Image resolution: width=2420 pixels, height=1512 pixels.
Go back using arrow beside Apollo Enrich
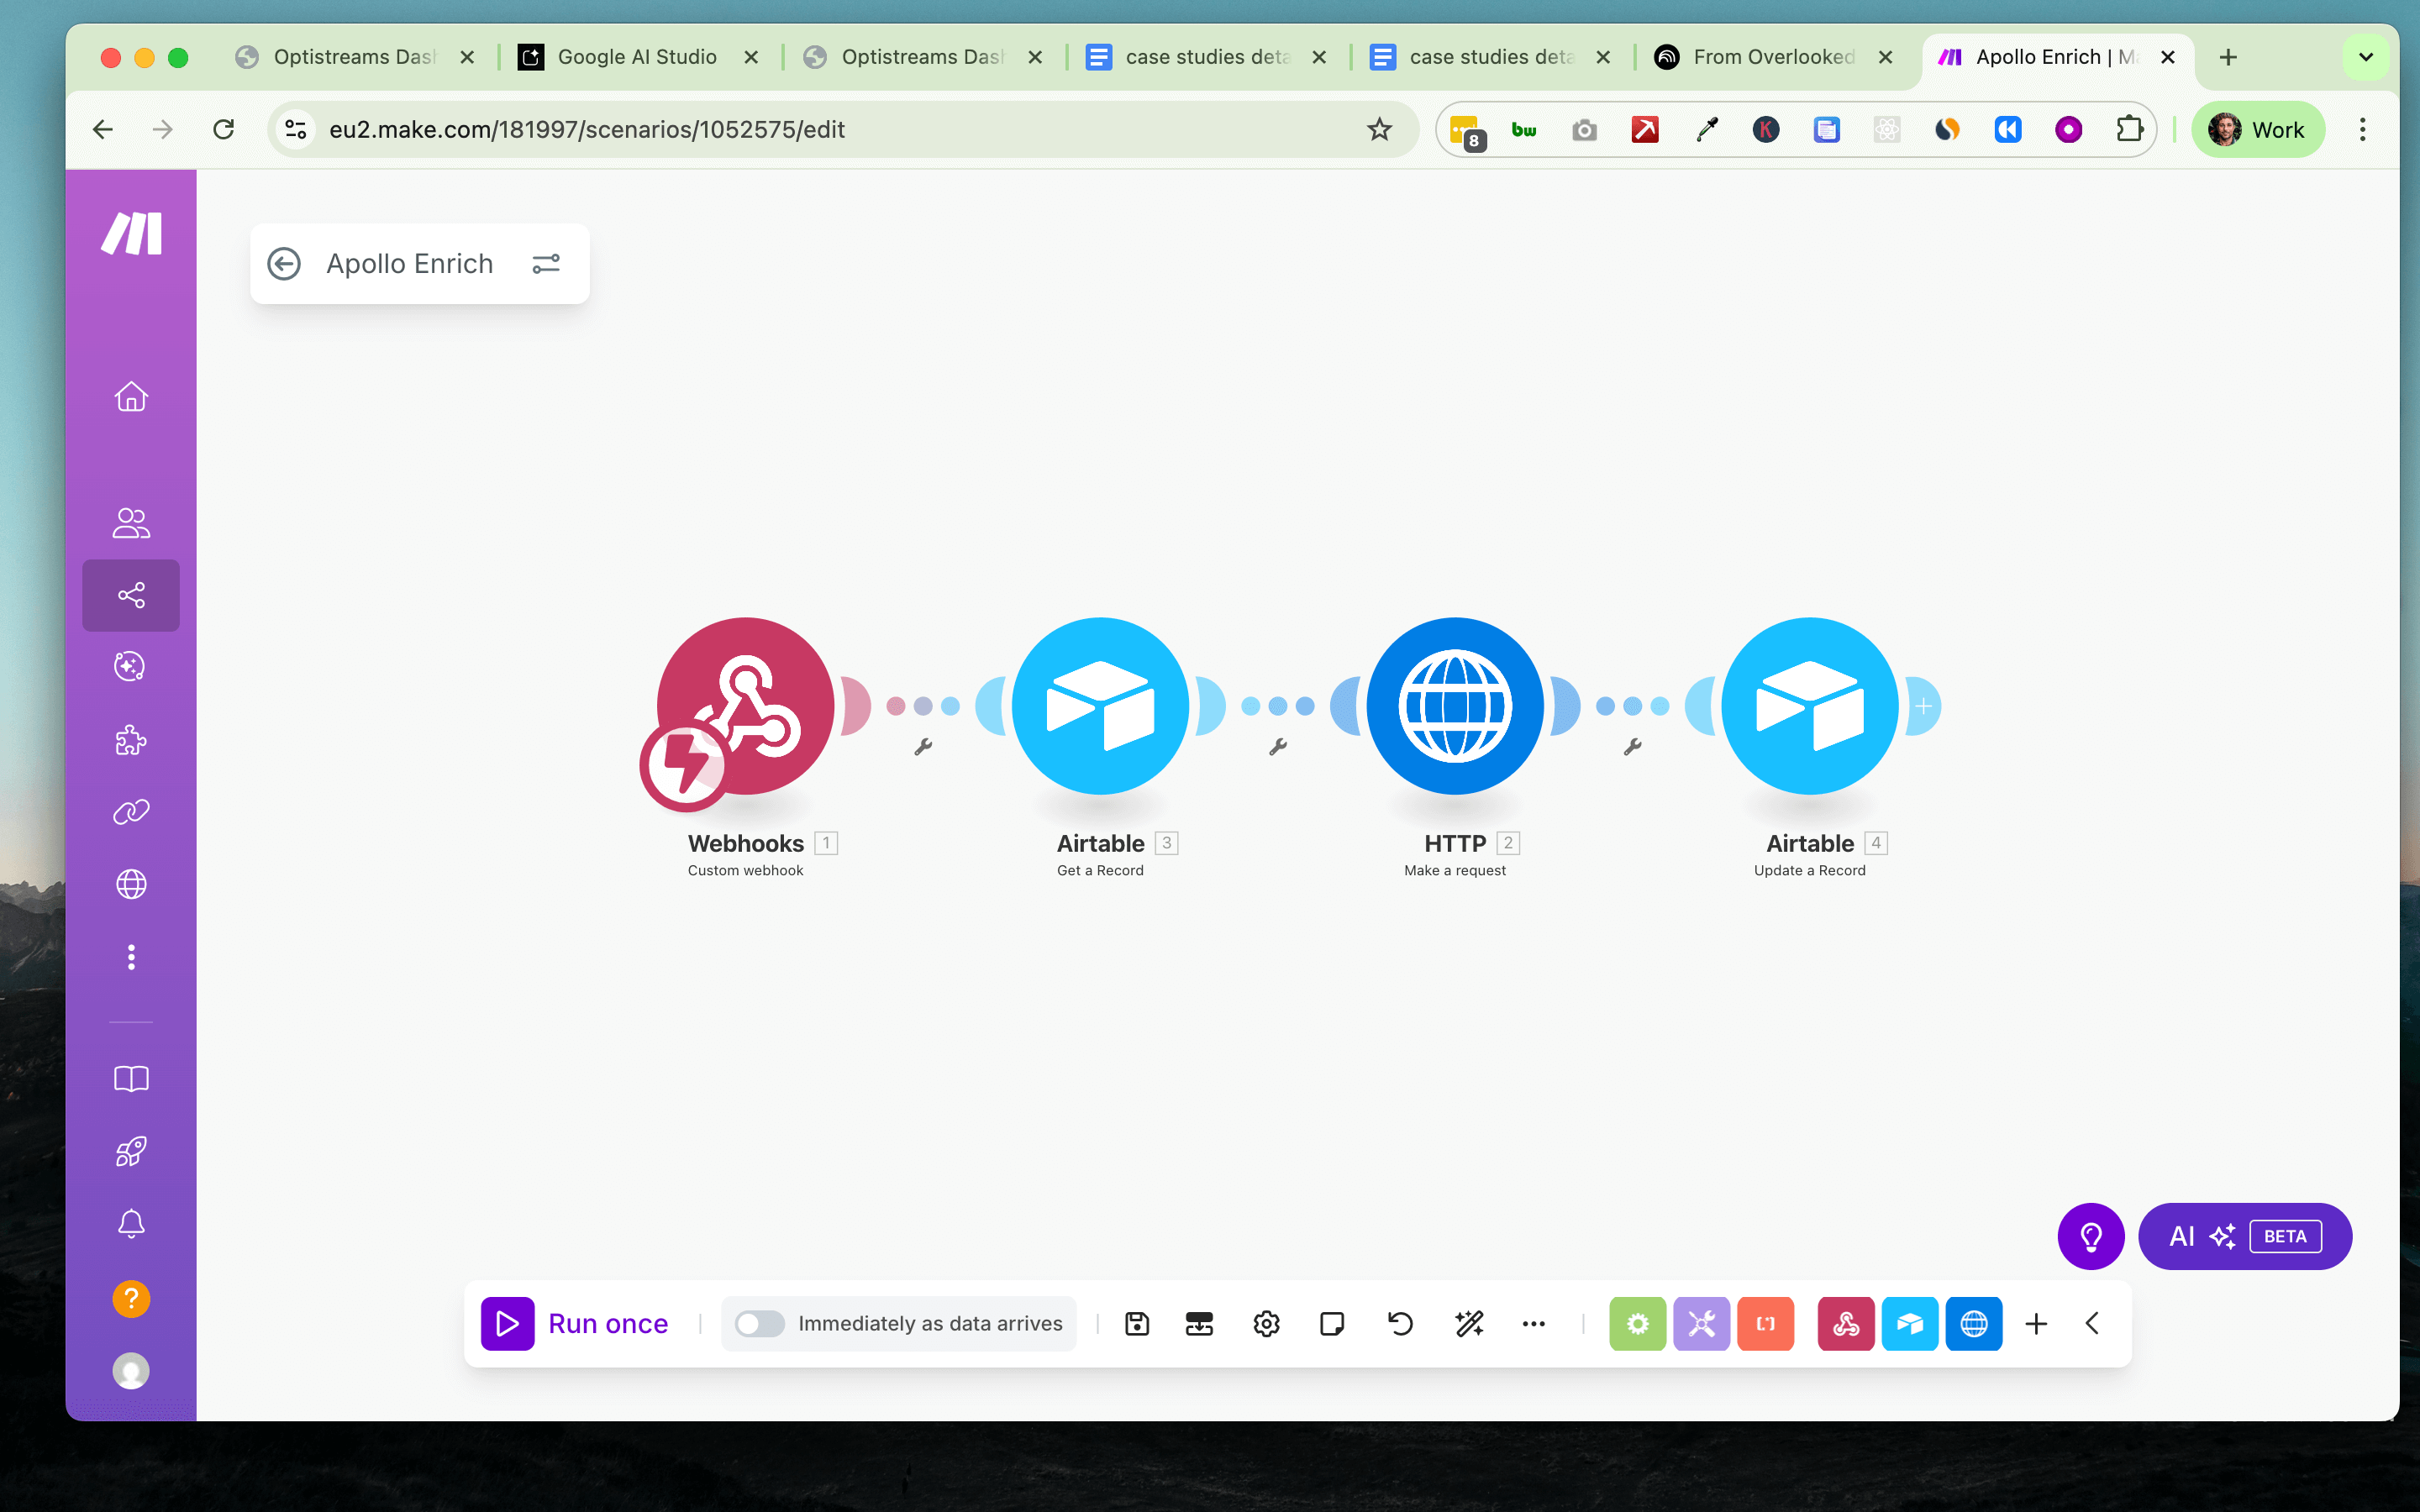pos(284,264)
